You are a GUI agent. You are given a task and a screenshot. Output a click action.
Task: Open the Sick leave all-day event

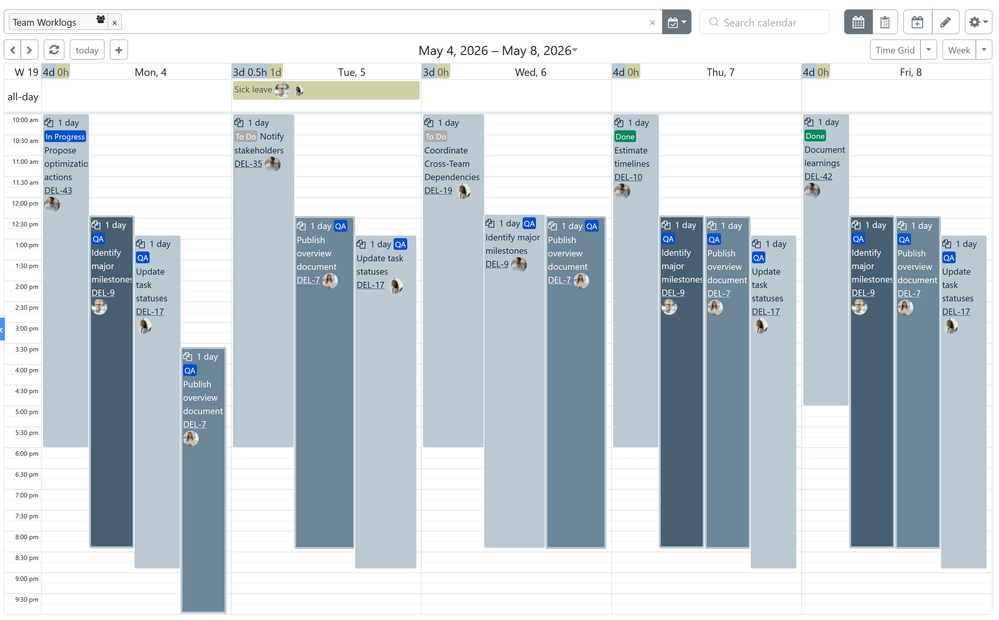point(326,90)
